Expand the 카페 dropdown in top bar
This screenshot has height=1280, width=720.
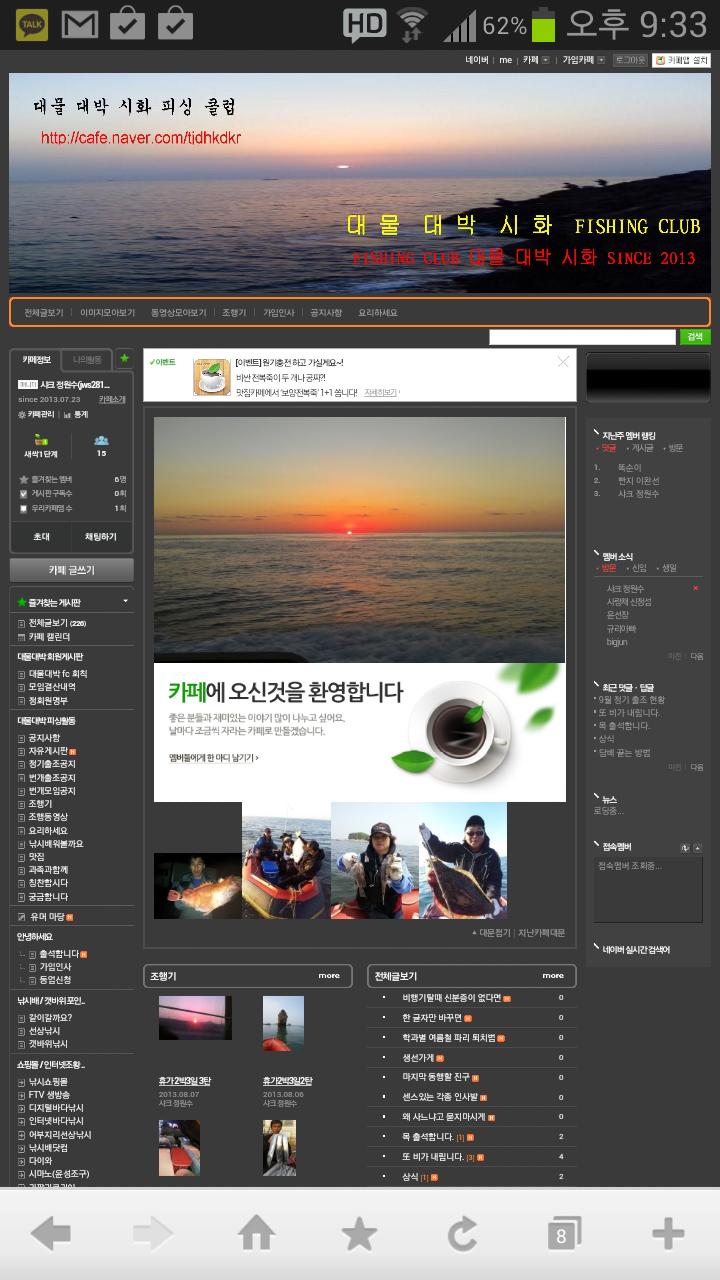point(543,60)
